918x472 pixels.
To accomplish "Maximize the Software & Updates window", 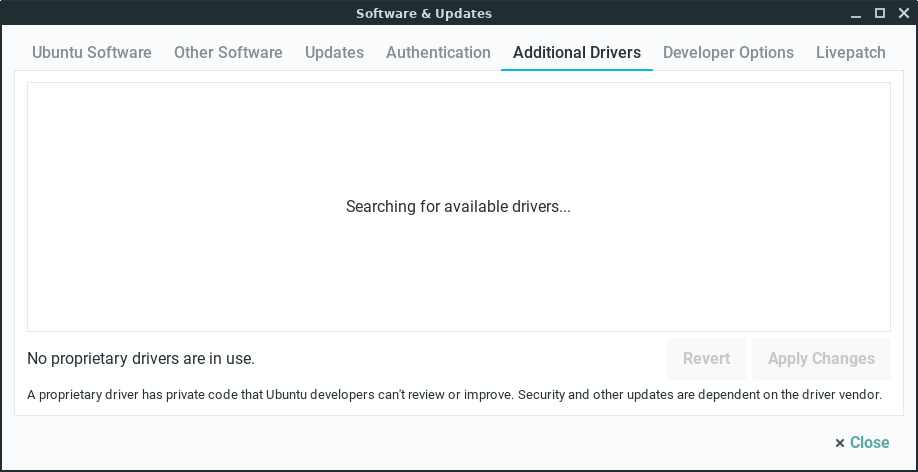I will (880, 13).
